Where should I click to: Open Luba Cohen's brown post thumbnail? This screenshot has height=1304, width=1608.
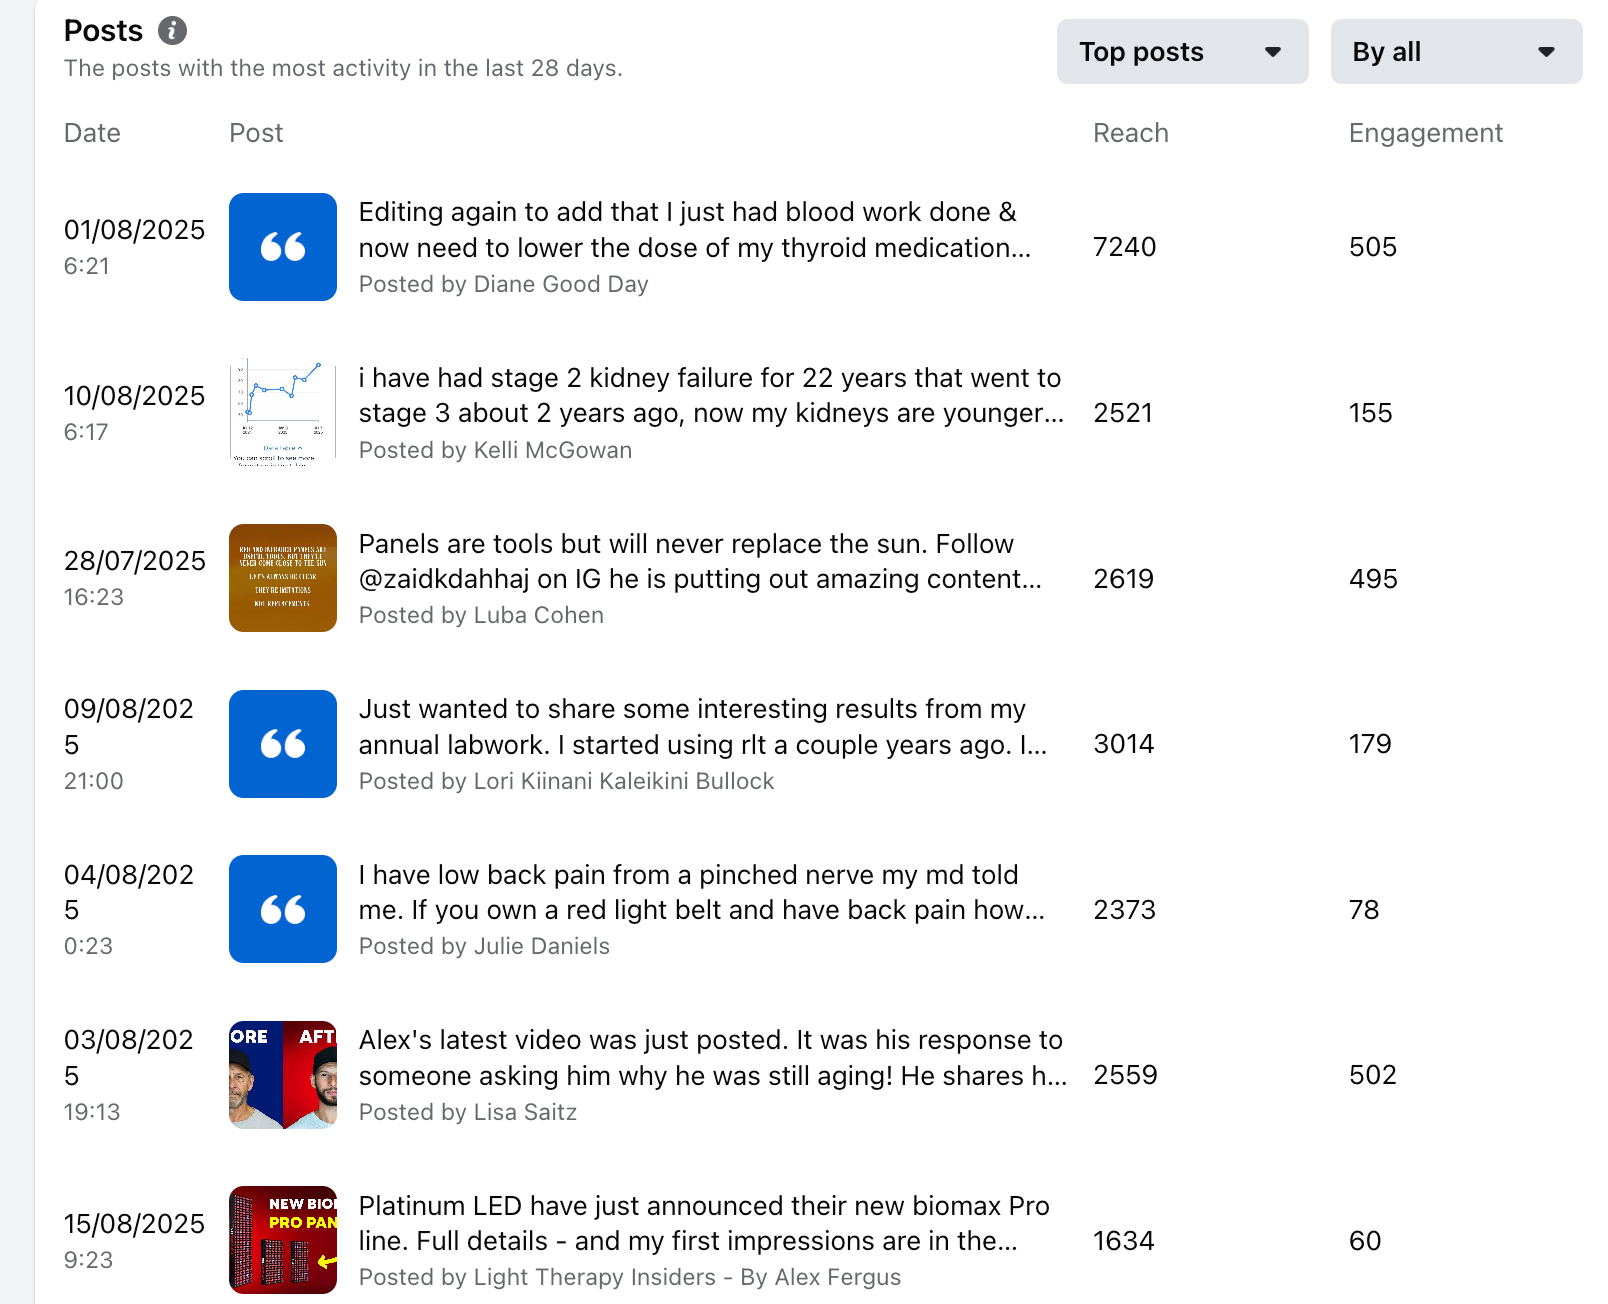tap(283, 578)
